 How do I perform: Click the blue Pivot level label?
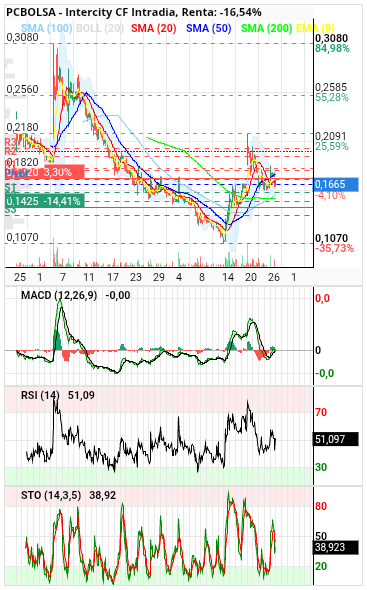click(16, 173)
